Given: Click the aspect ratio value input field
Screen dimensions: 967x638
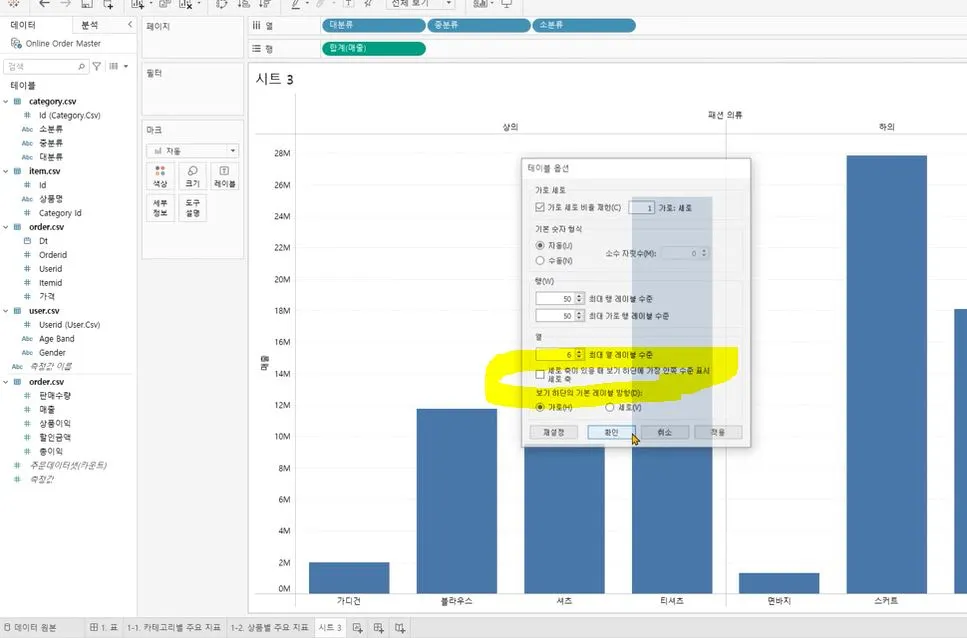Looking at the screenshot, I should [641, 208].
